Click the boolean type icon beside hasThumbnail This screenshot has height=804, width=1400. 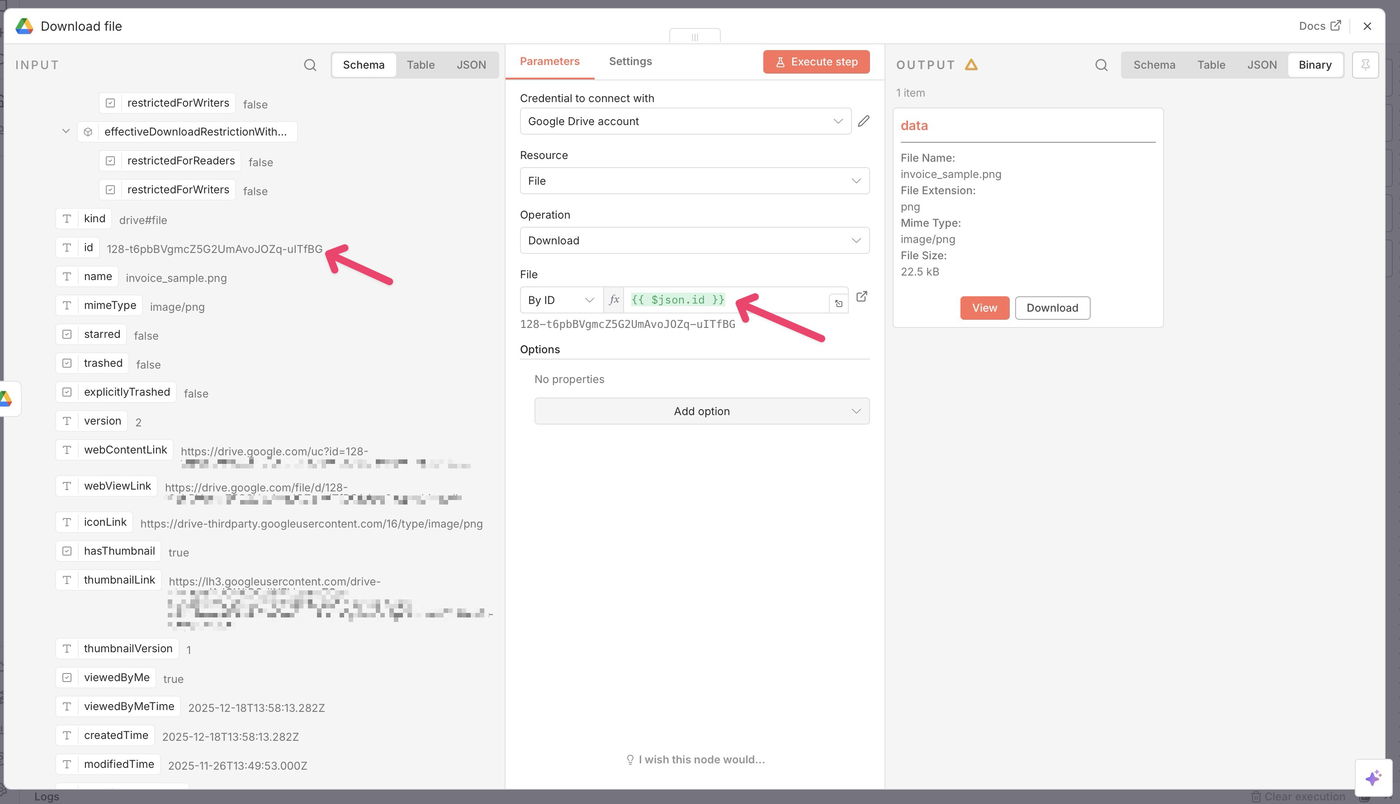tap(67, 551)
